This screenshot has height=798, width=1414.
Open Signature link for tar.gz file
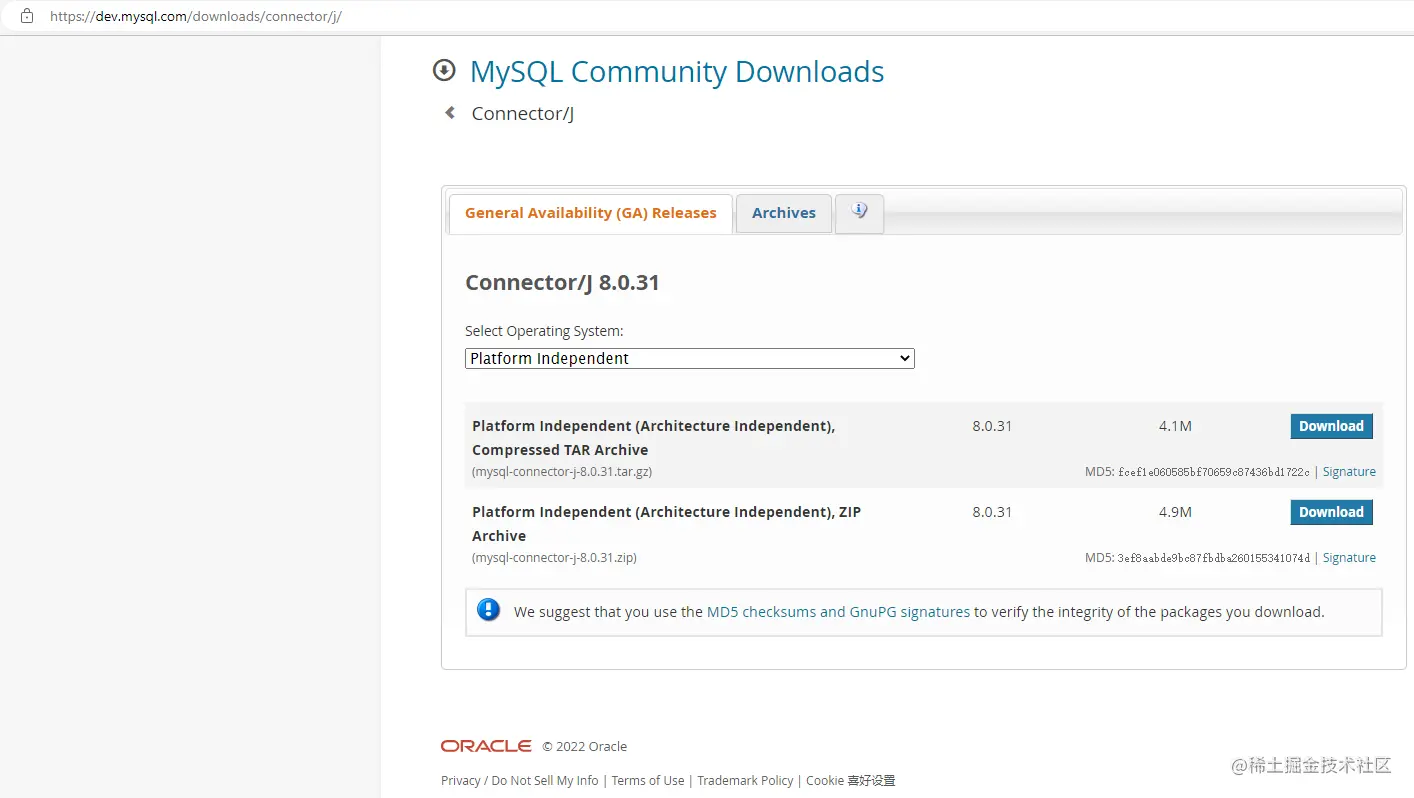point(1349,472)
